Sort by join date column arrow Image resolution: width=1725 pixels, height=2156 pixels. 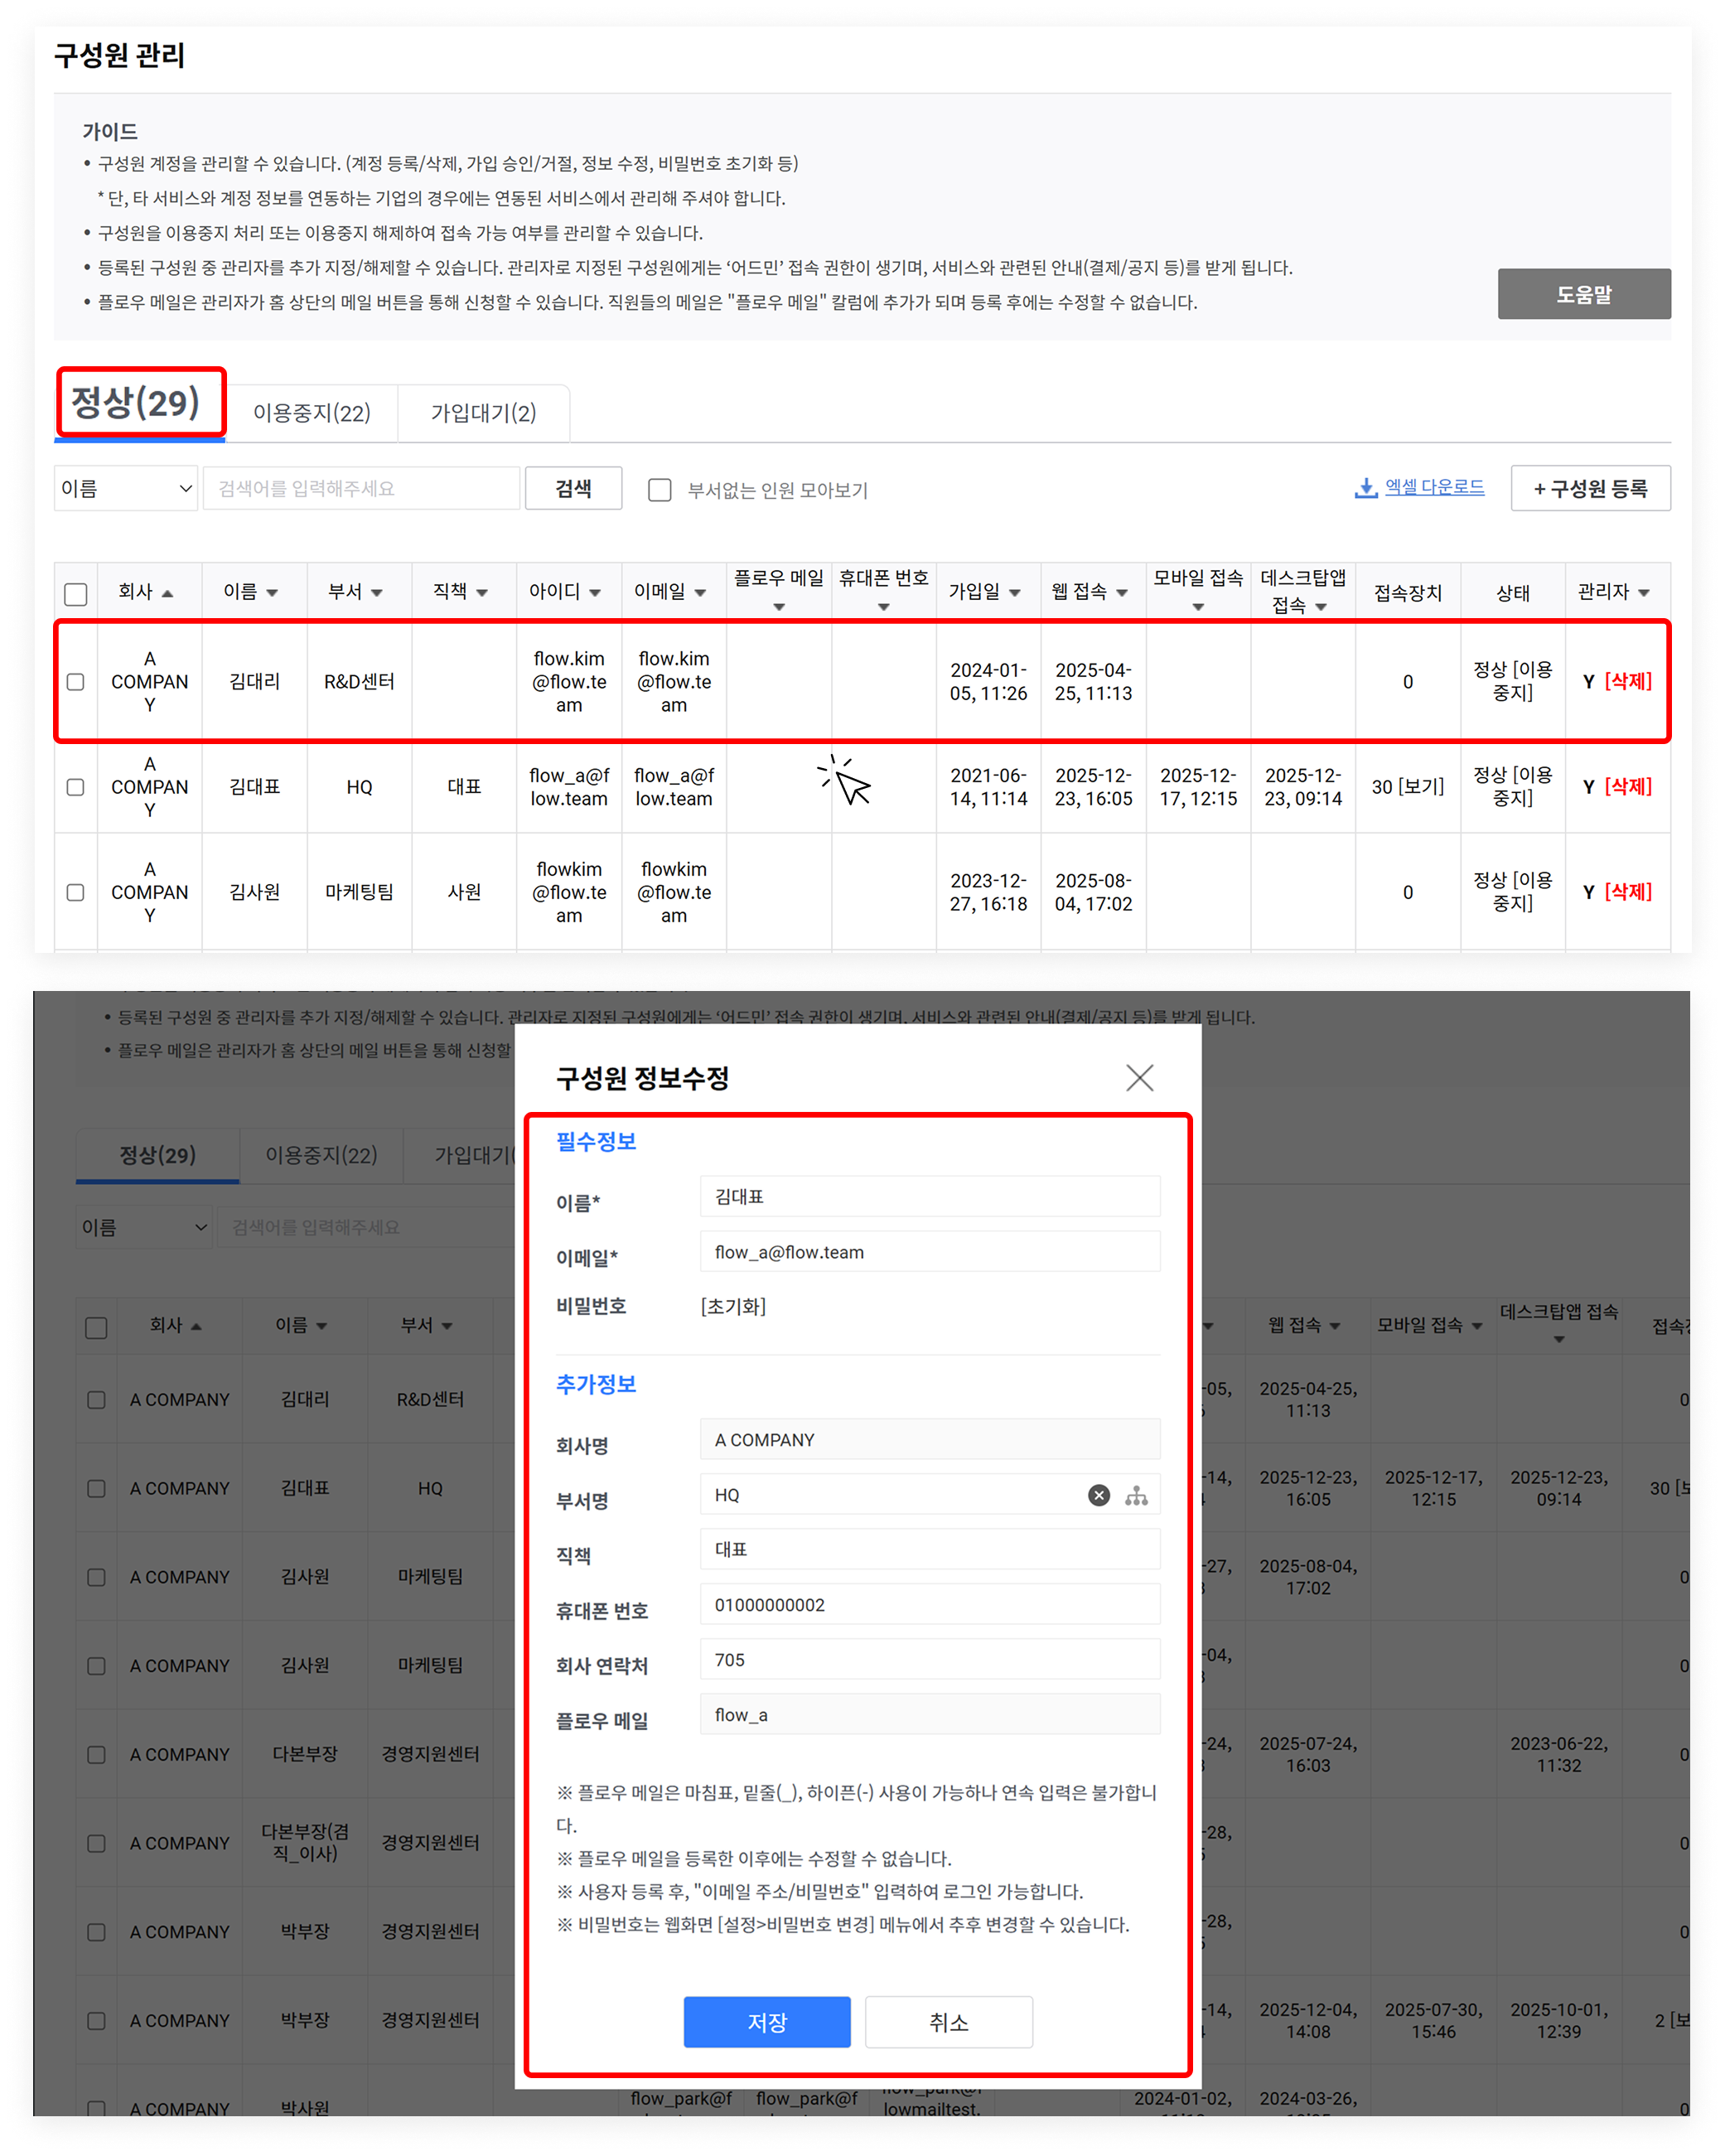[1015, 593]
